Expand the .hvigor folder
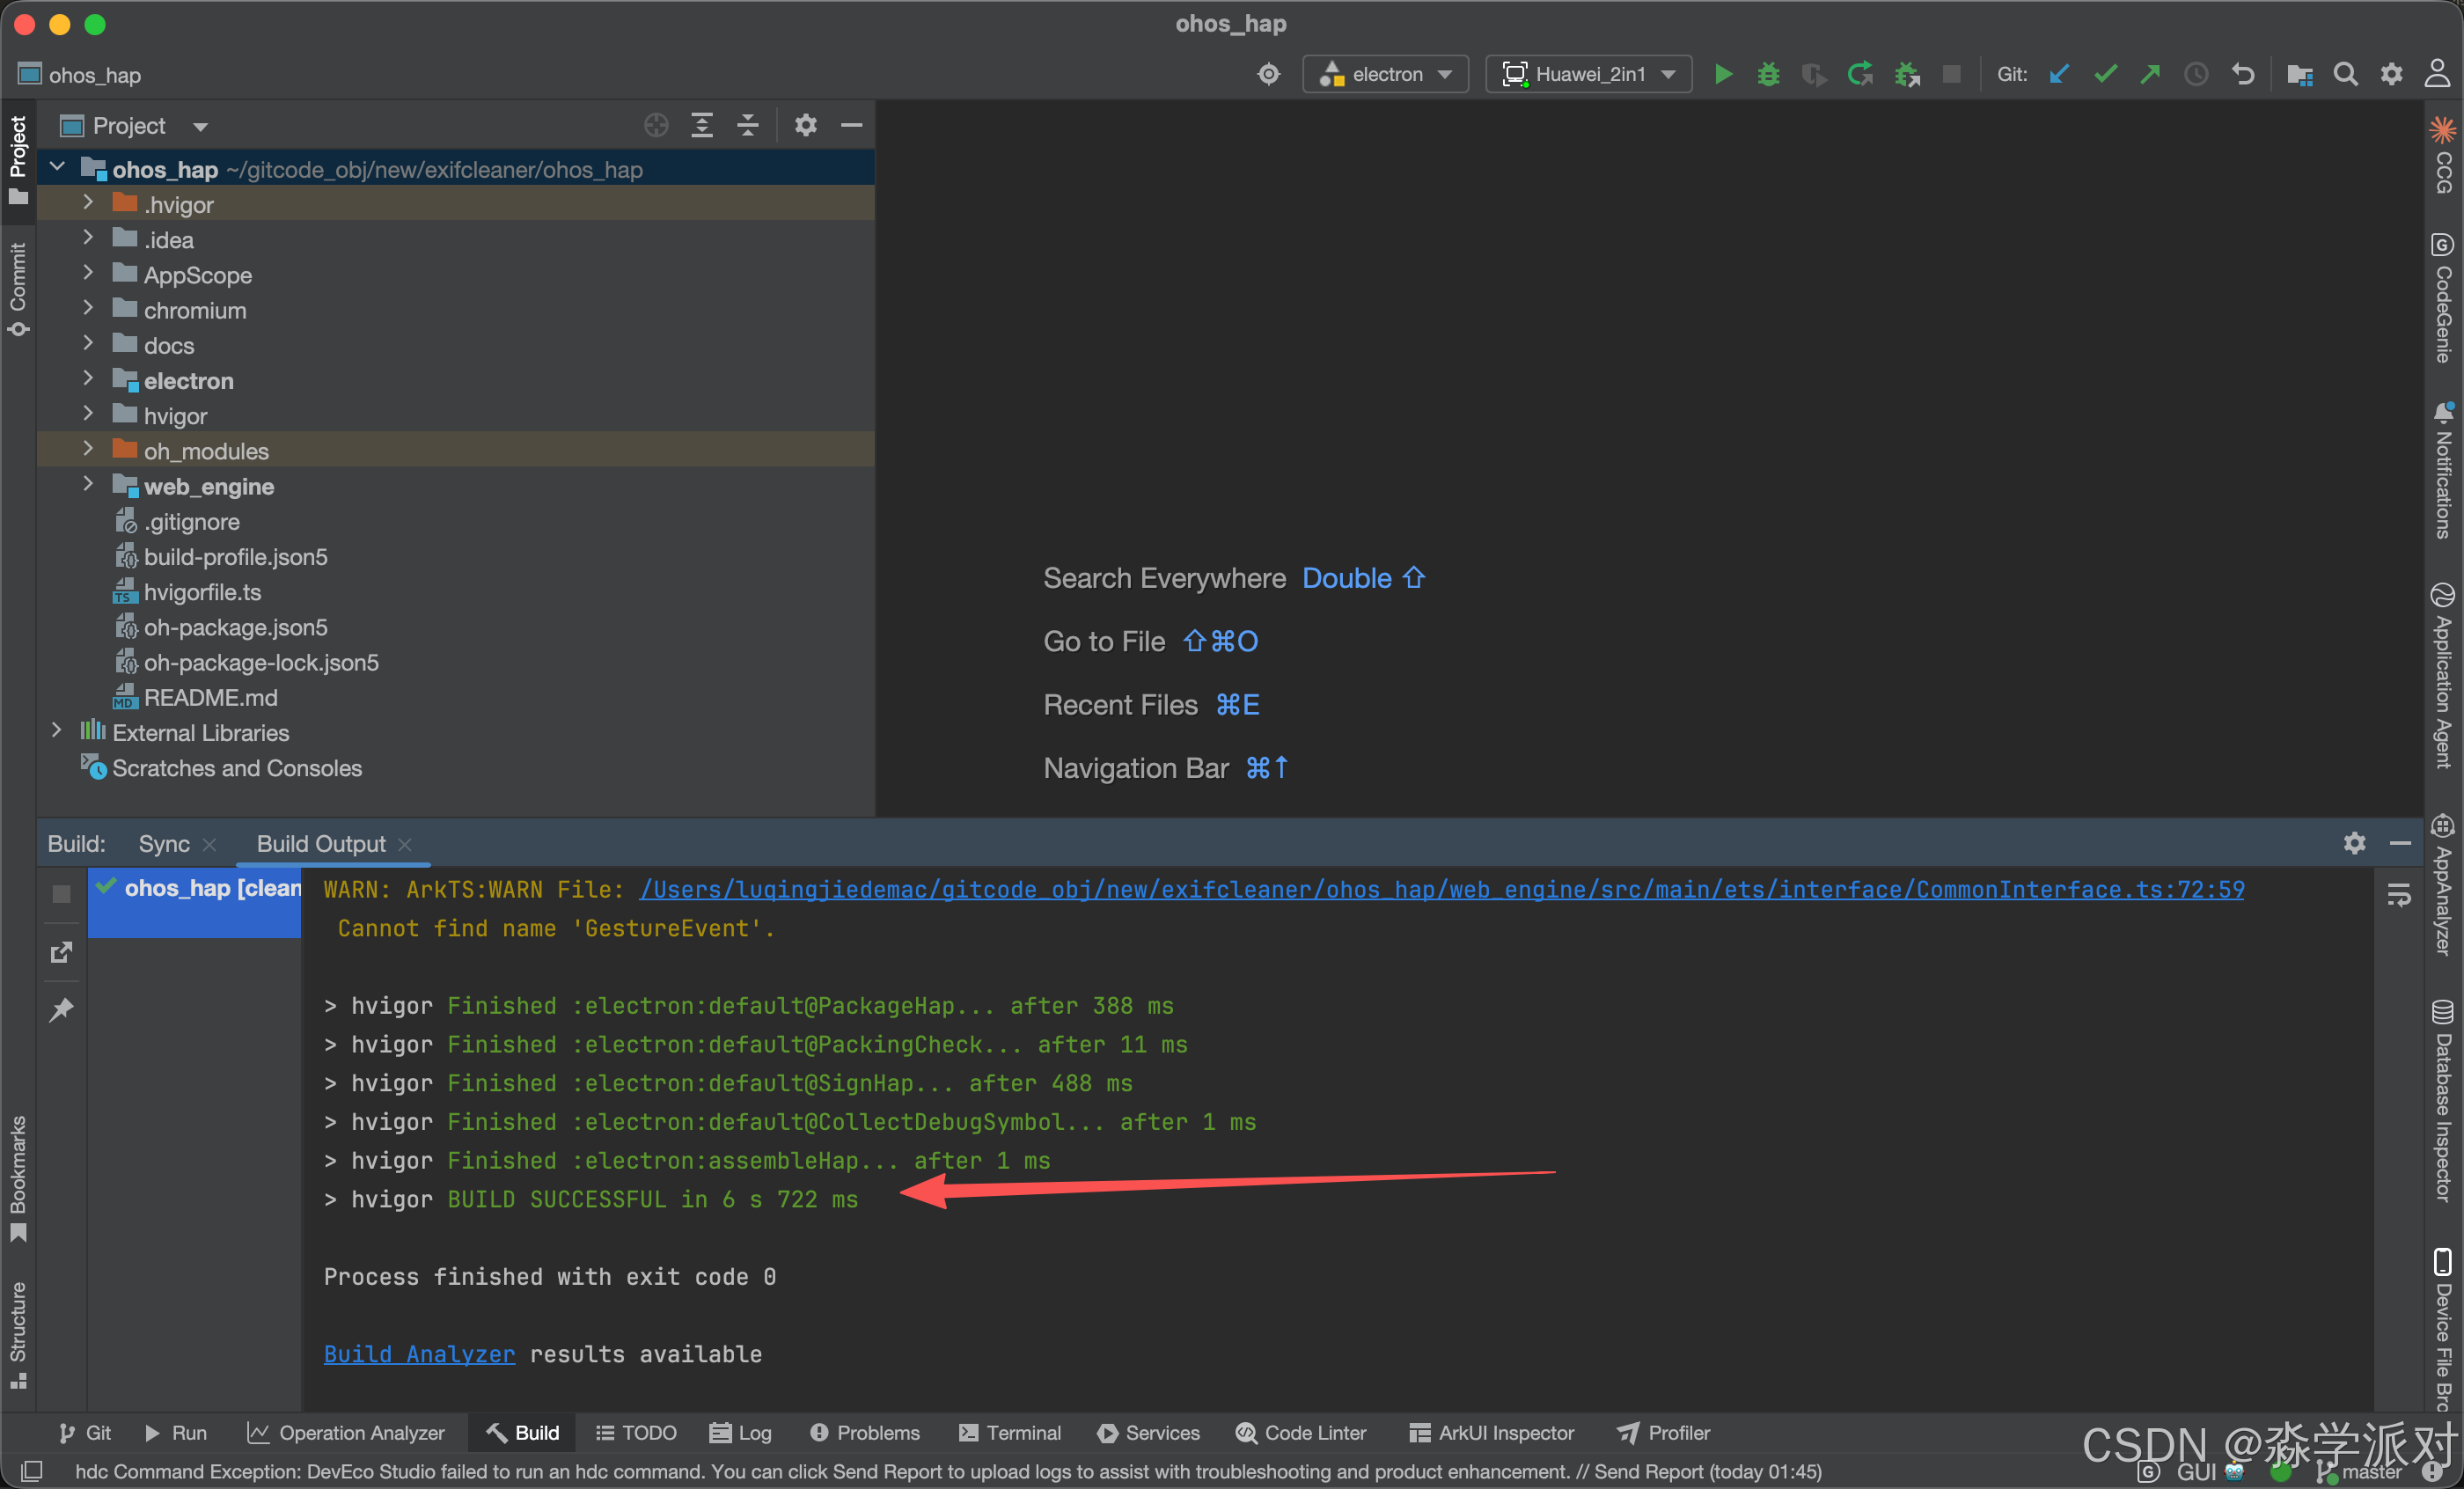The image size is (2464, 1489). coord(88,203)
